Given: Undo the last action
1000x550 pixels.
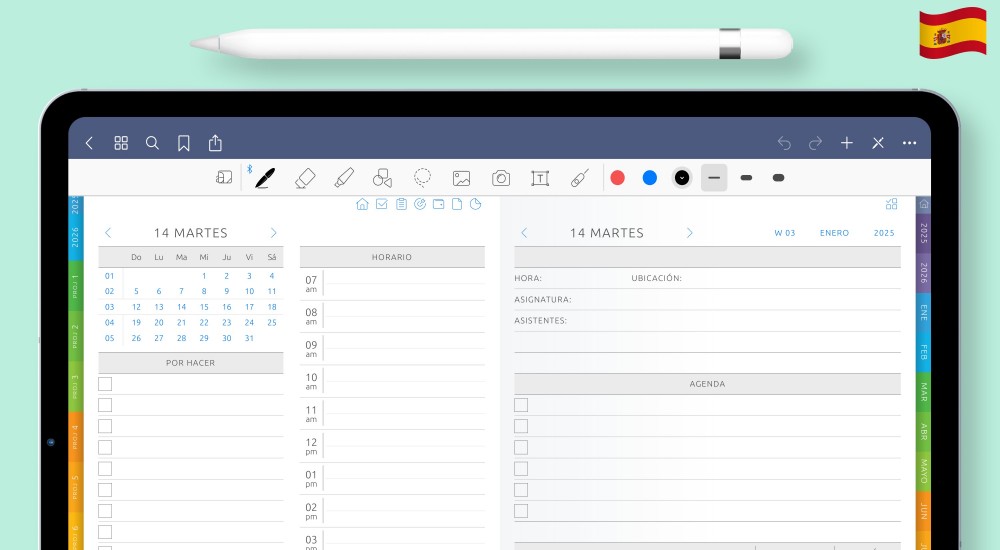Looking at the screenshot, I should click(x=784, y=143).
